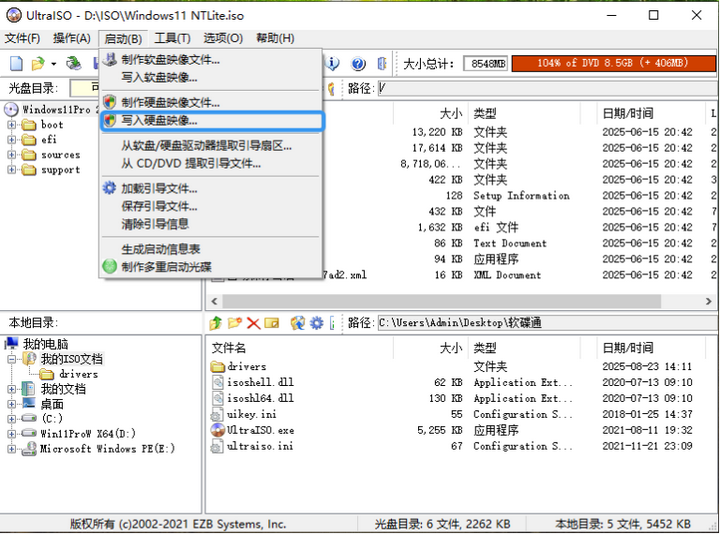Screen dimensions: 720x534
Task: Select 保存引导文件... menu item
Action: [x=211, y=206]
